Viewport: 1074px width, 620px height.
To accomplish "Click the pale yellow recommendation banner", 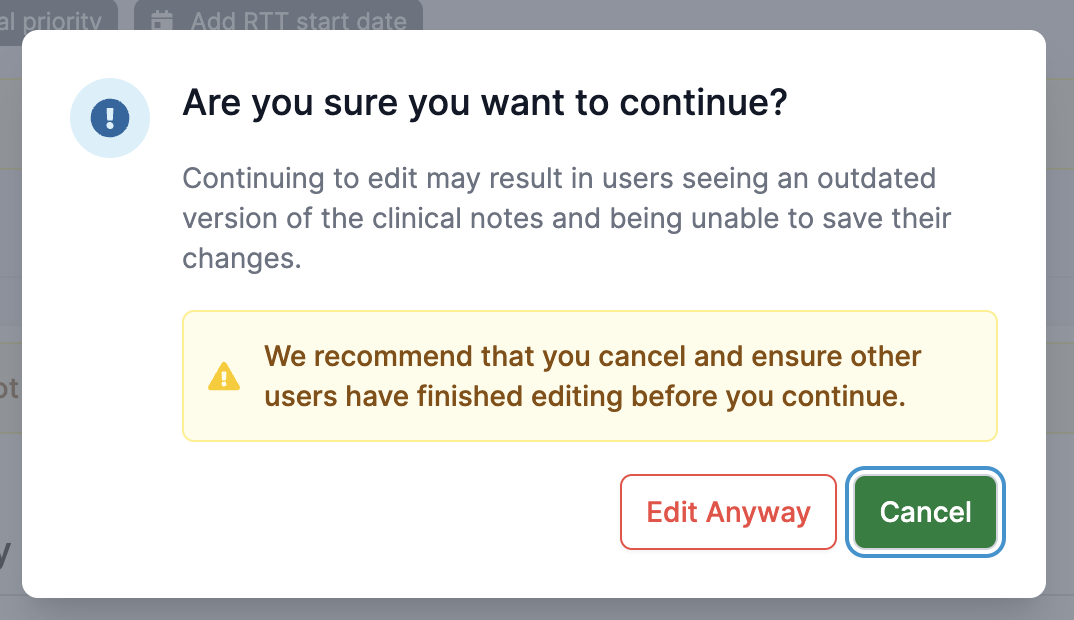I will pyautogui.click(x=590, y=376).
